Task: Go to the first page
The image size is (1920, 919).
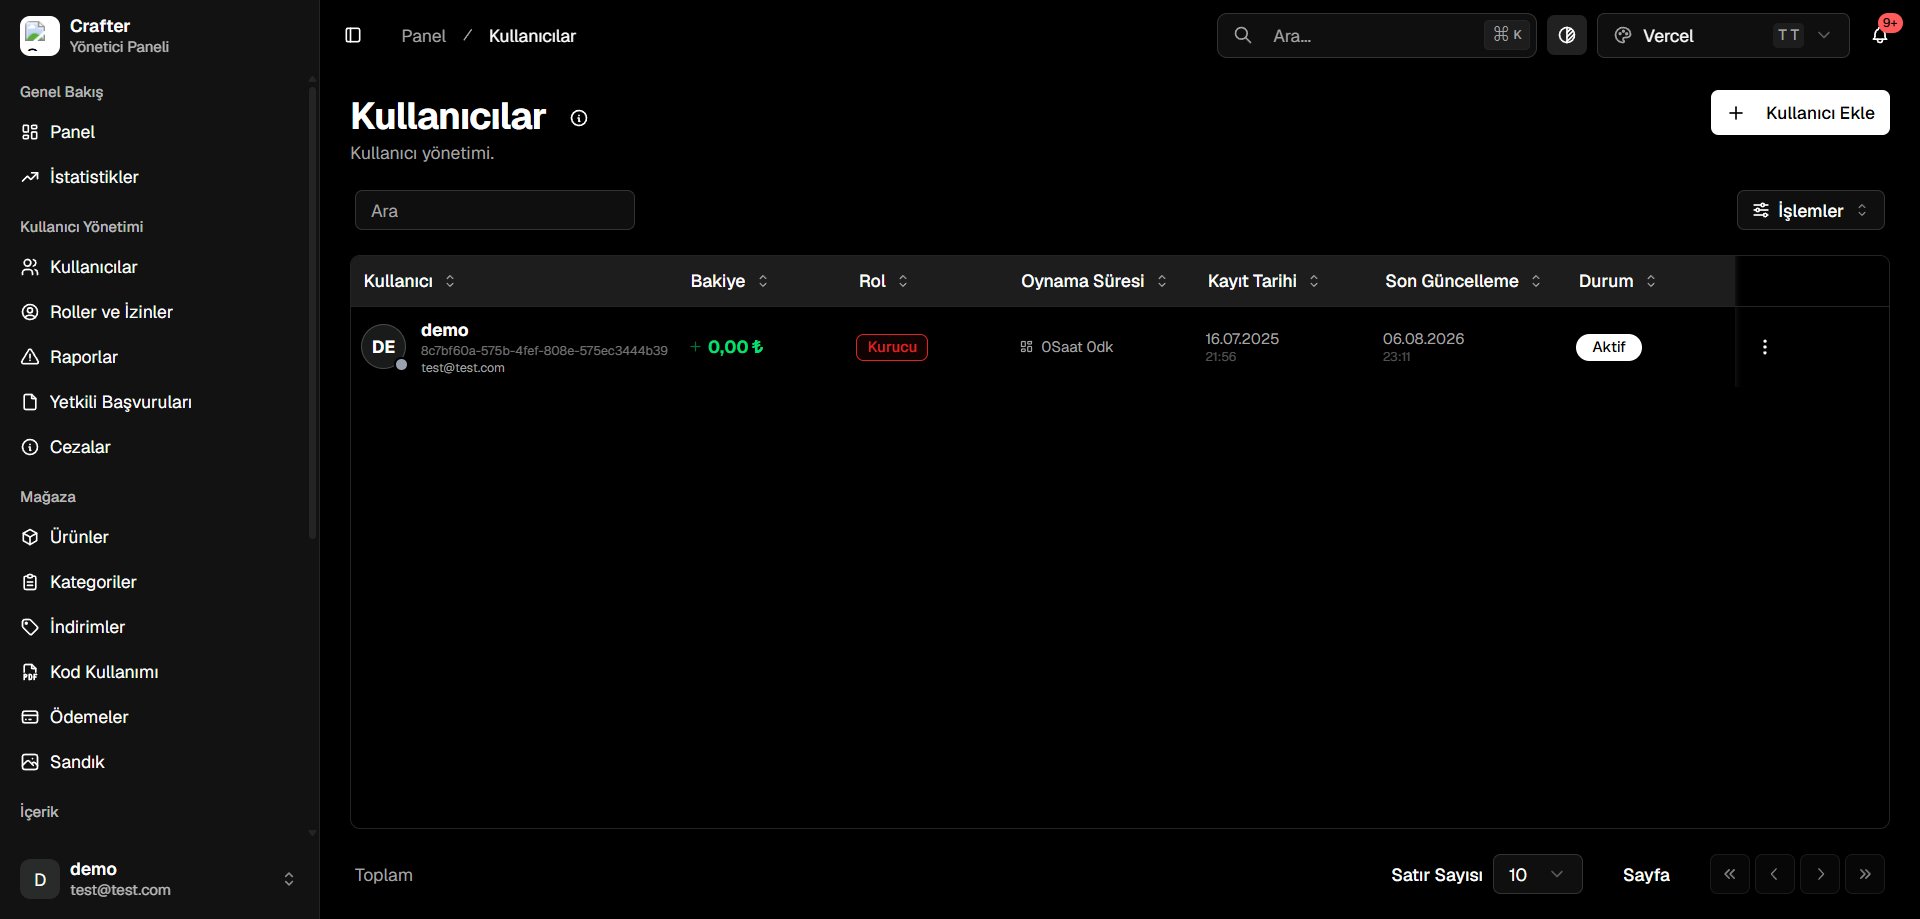Action: click(x=1730, y=874)
